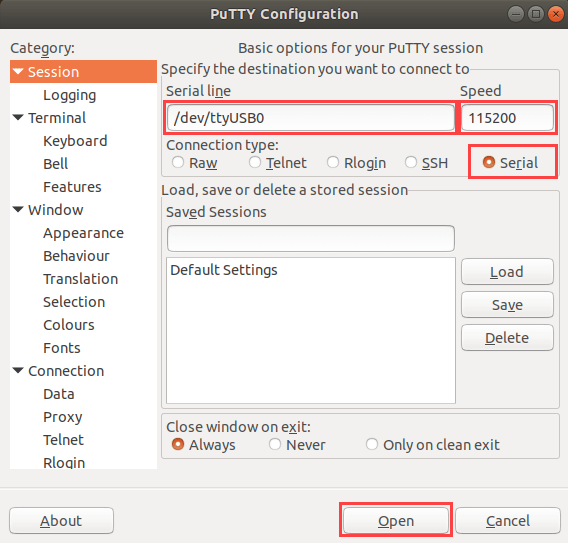Minimize the PuTTY Configuration window

tap(515, 14)
